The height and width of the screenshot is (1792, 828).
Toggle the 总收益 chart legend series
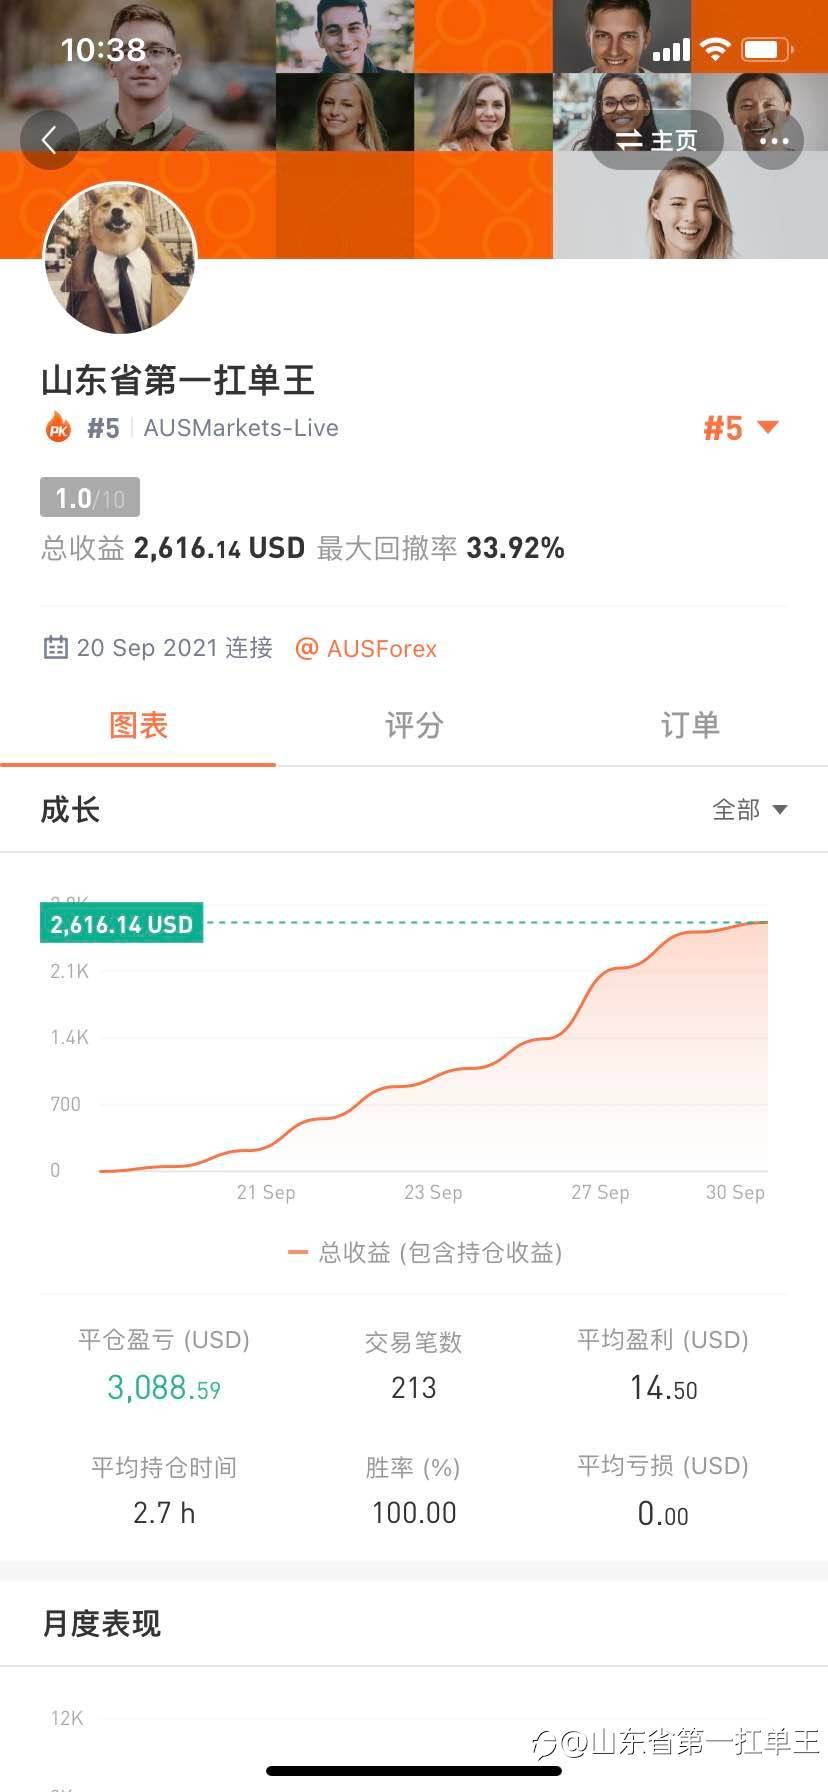click(x=425, y=1253)
